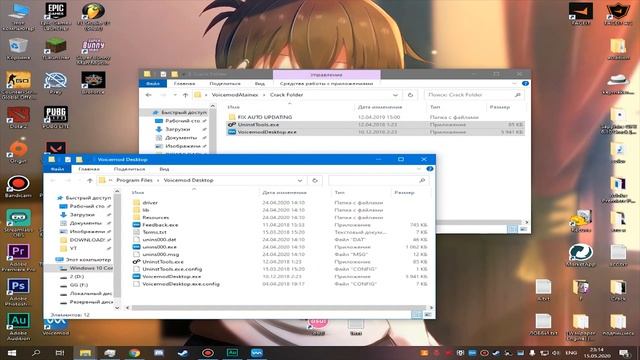Open address history dropdown in Voicemod Desktop window
Screen dimensions: 640x360
point(300,180)
